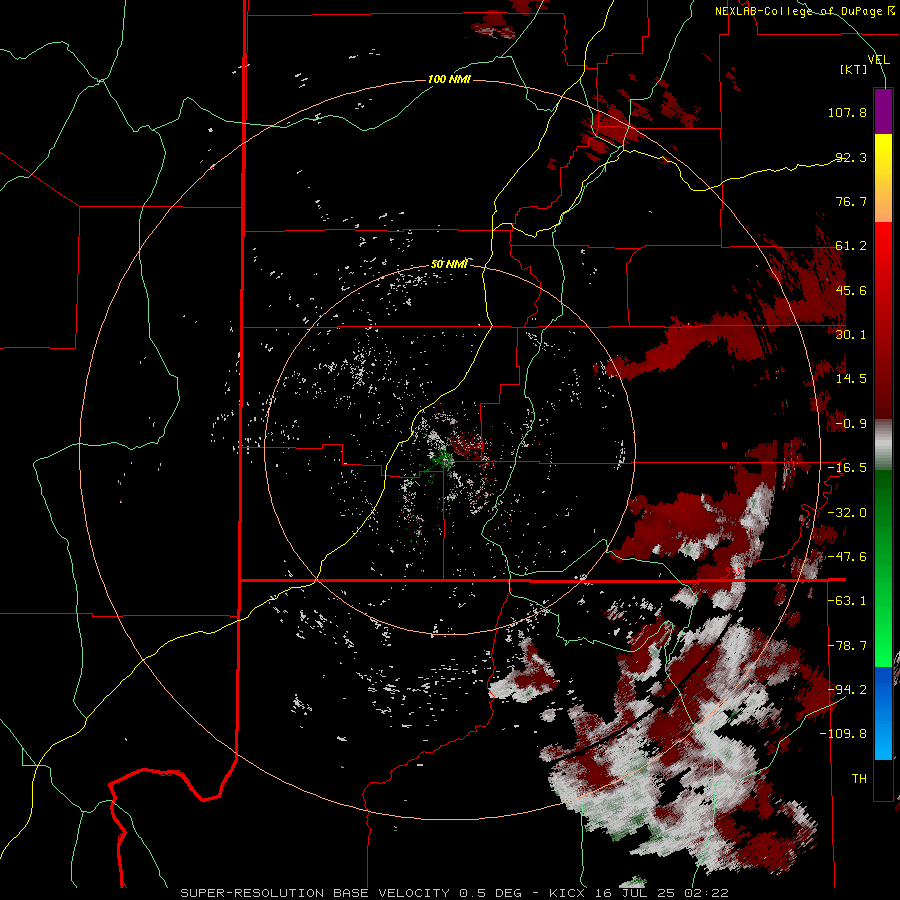Click the -47.6 color scale value
The height and width of the screenshot is (900, 900).
pyautogui.click(x=847, y=557)
